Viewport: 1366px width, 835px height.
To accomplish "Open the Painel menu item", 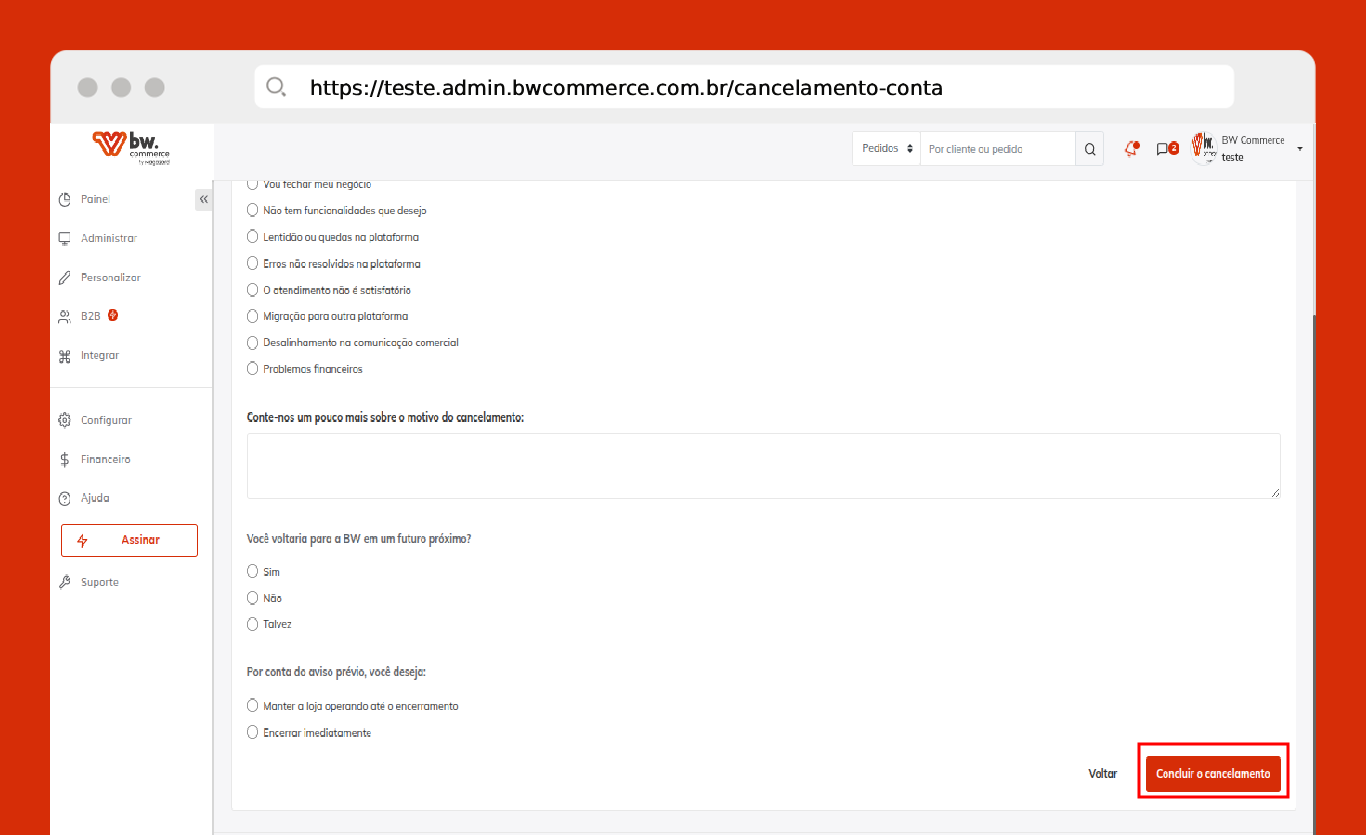I will (95, 199).
